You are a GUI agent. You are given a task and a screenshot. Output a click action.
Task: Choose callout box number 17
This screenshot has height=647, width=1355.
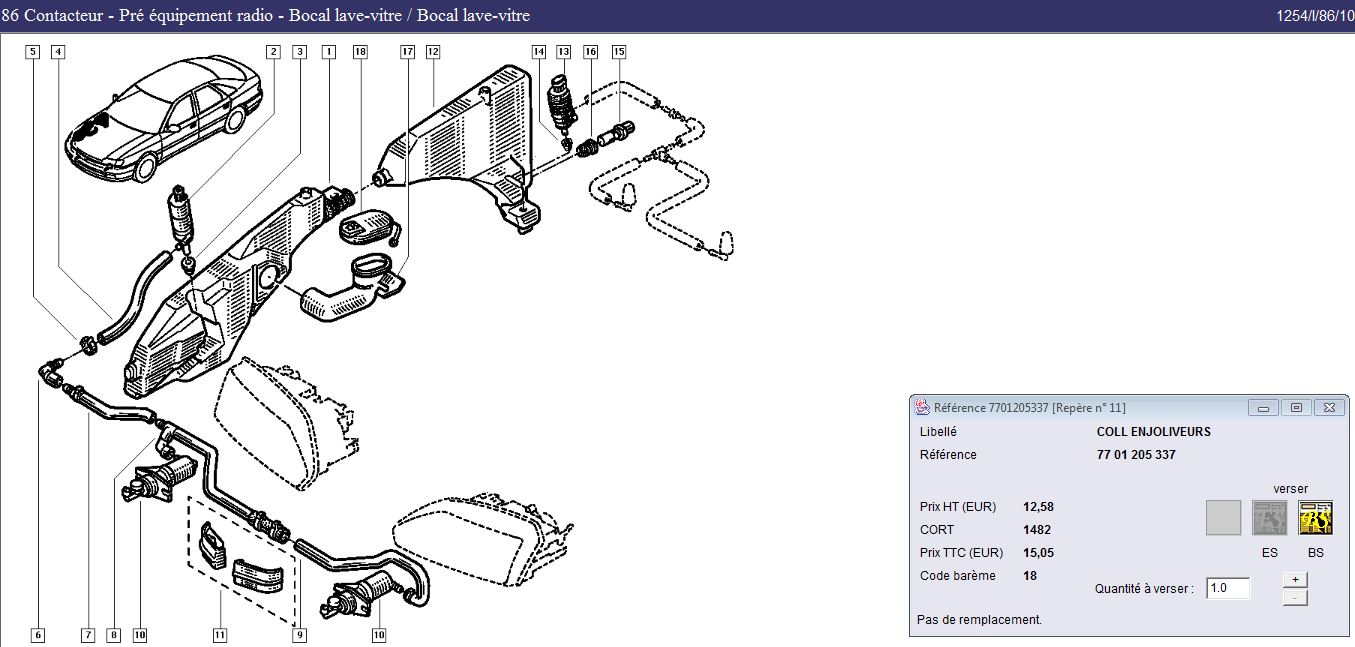click(407, 51)
